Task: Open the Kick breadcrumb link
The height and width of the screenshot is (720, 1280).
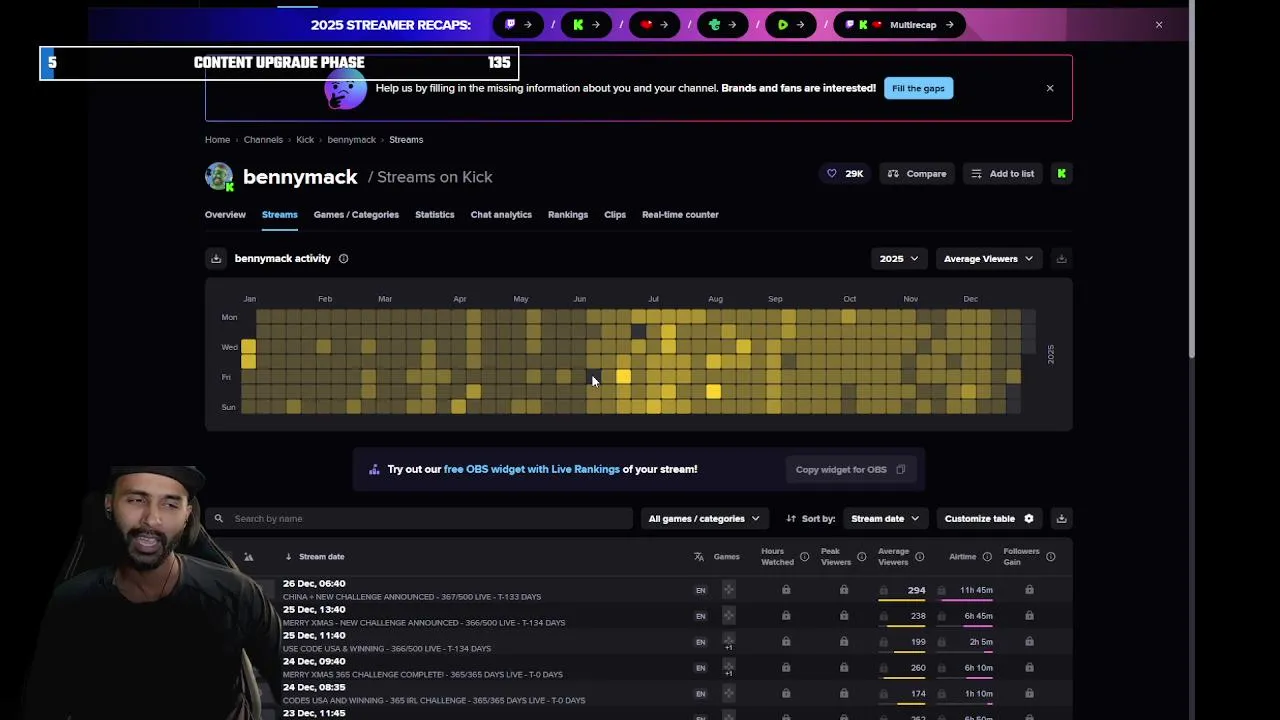Action: click(305, 140)
